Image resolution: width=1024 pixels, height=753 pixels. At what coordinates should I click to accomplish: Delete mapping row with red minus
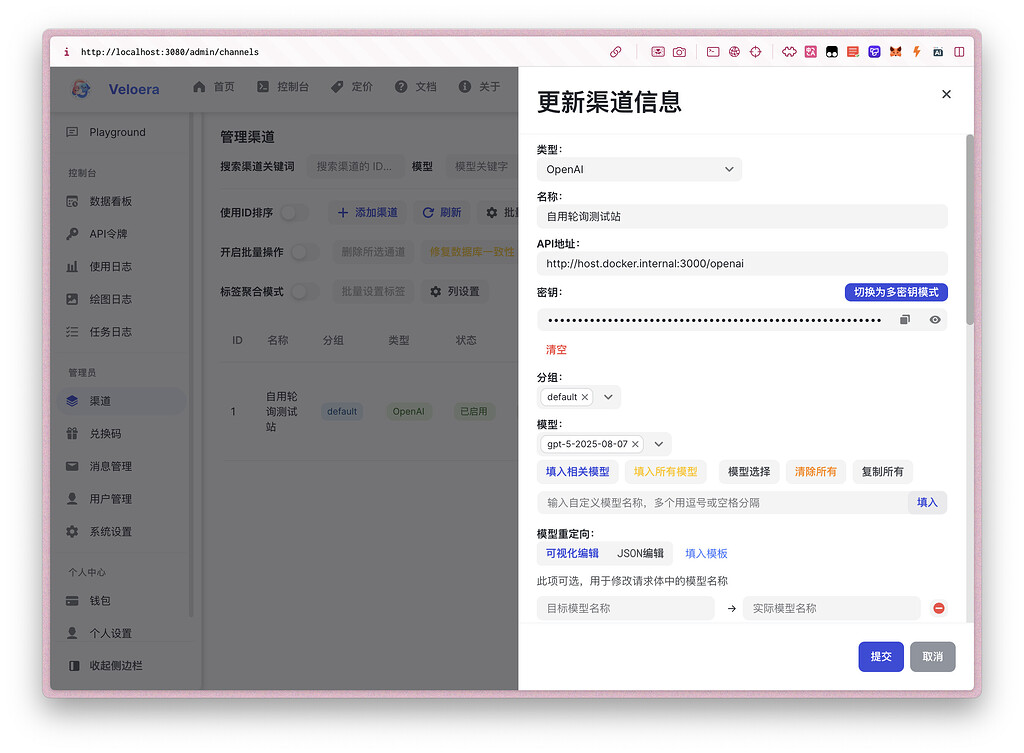point(939,608)
